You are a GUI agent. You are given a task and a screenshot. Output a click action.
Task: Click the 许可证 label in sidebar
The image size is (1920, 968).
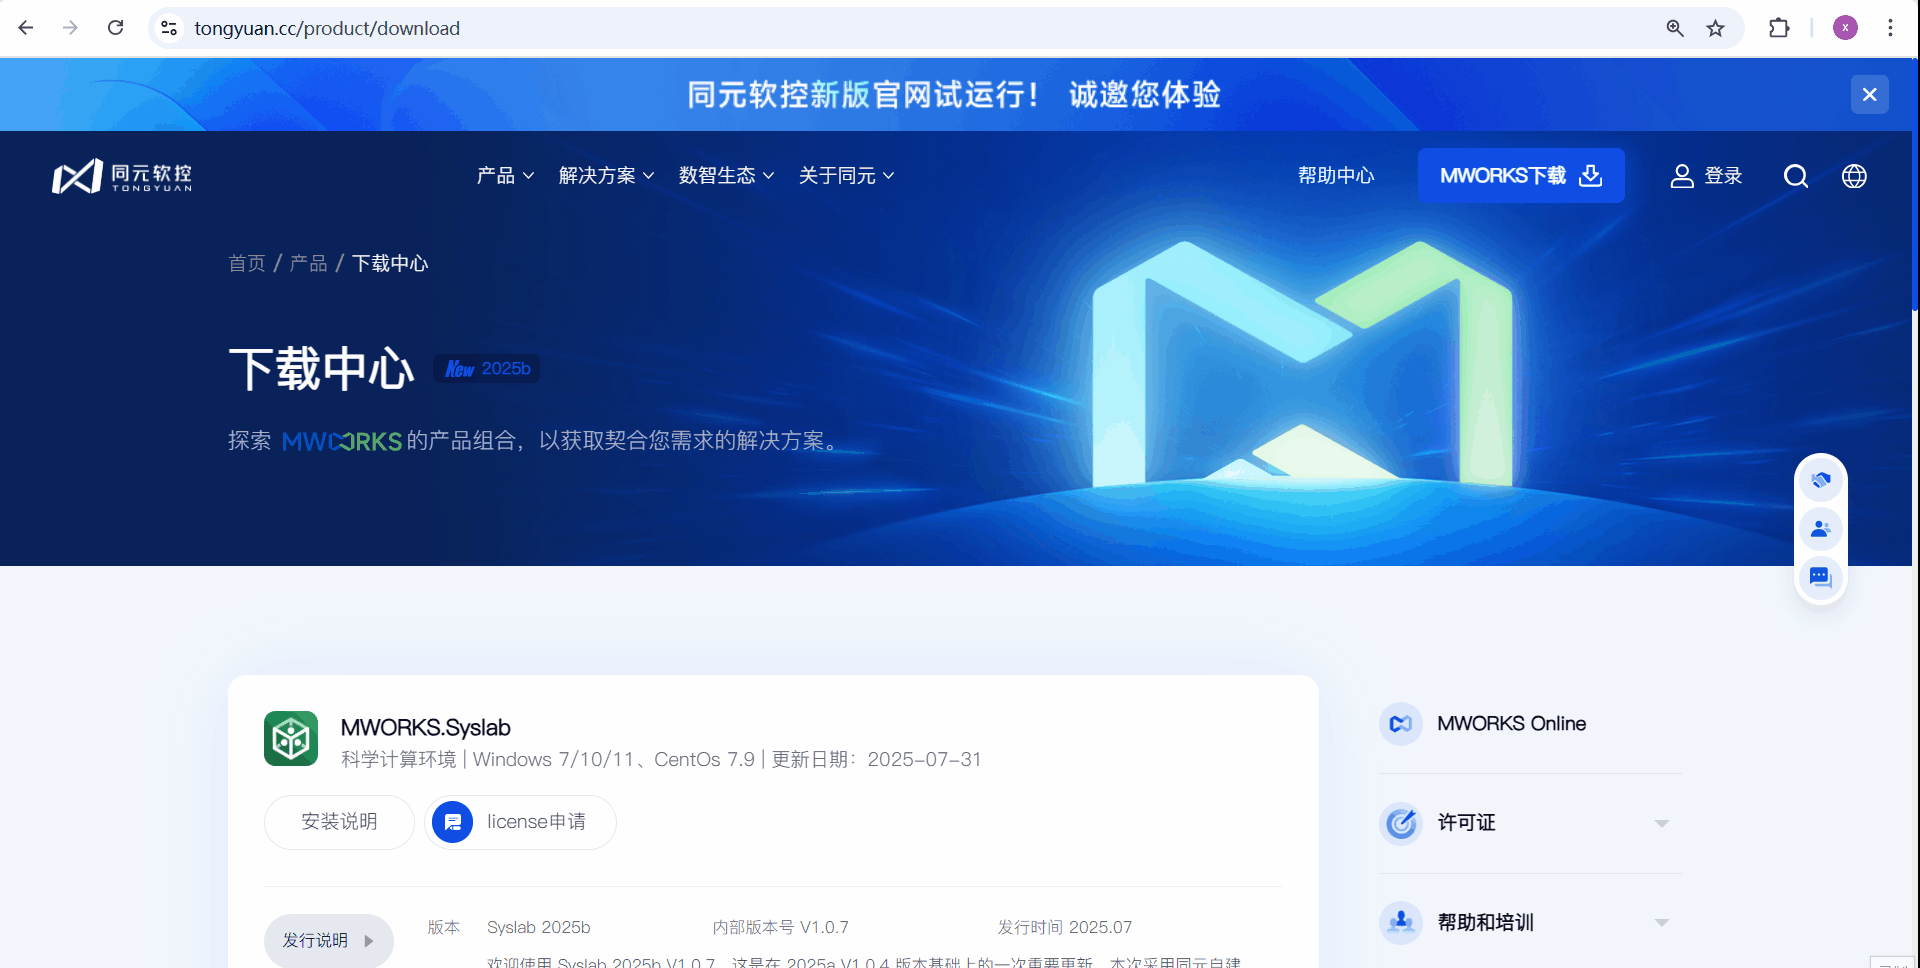(1466, 823)
